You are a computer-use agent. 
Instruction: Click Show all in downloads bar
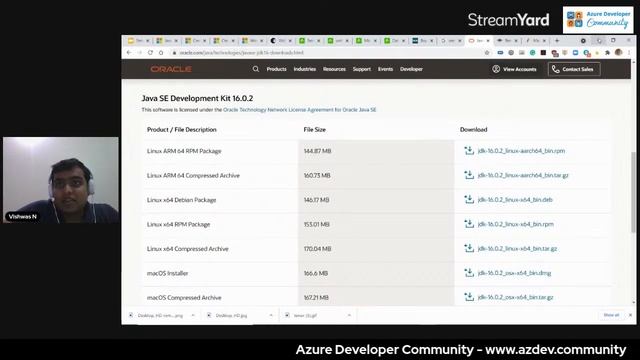[611, 315]
